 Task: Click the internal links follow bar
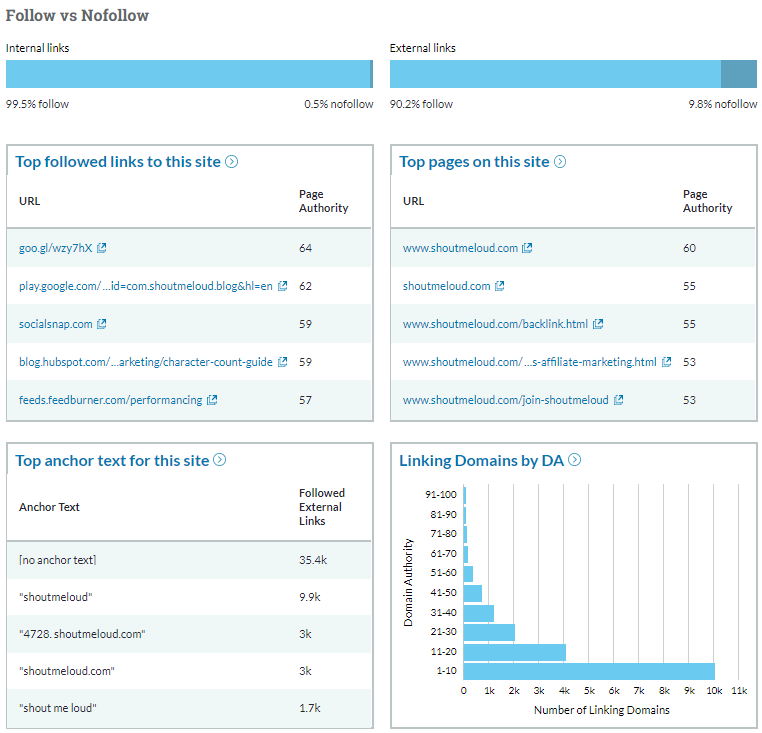[x=188, y=74]
